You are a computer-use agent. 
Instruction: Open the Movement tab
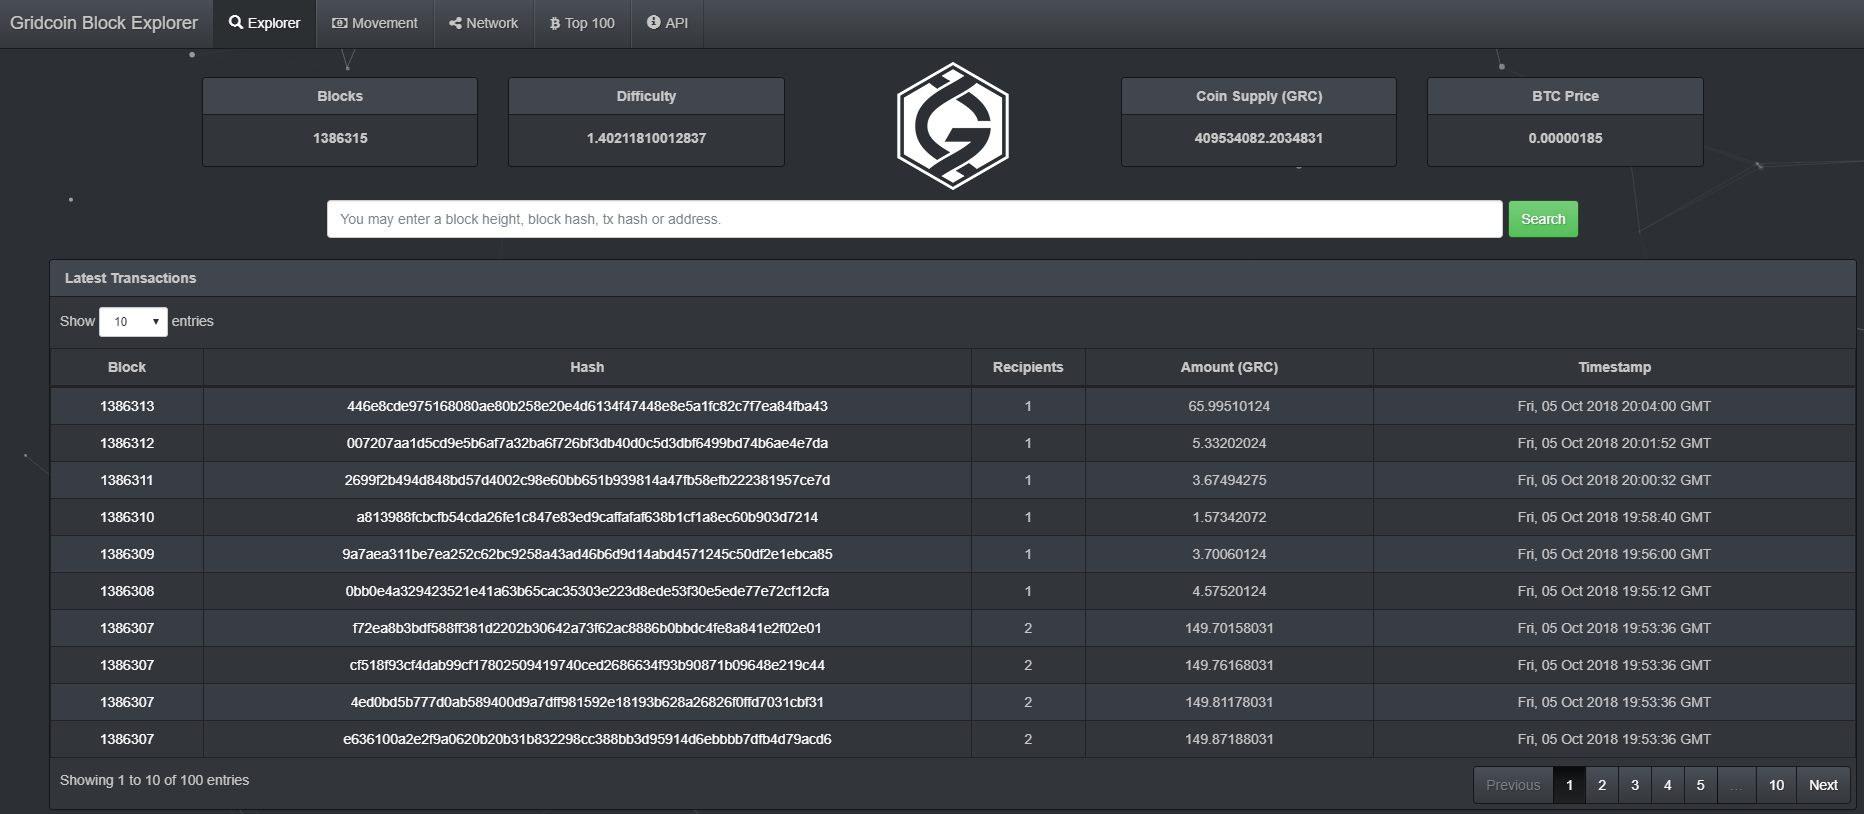(x=375, y=23)
